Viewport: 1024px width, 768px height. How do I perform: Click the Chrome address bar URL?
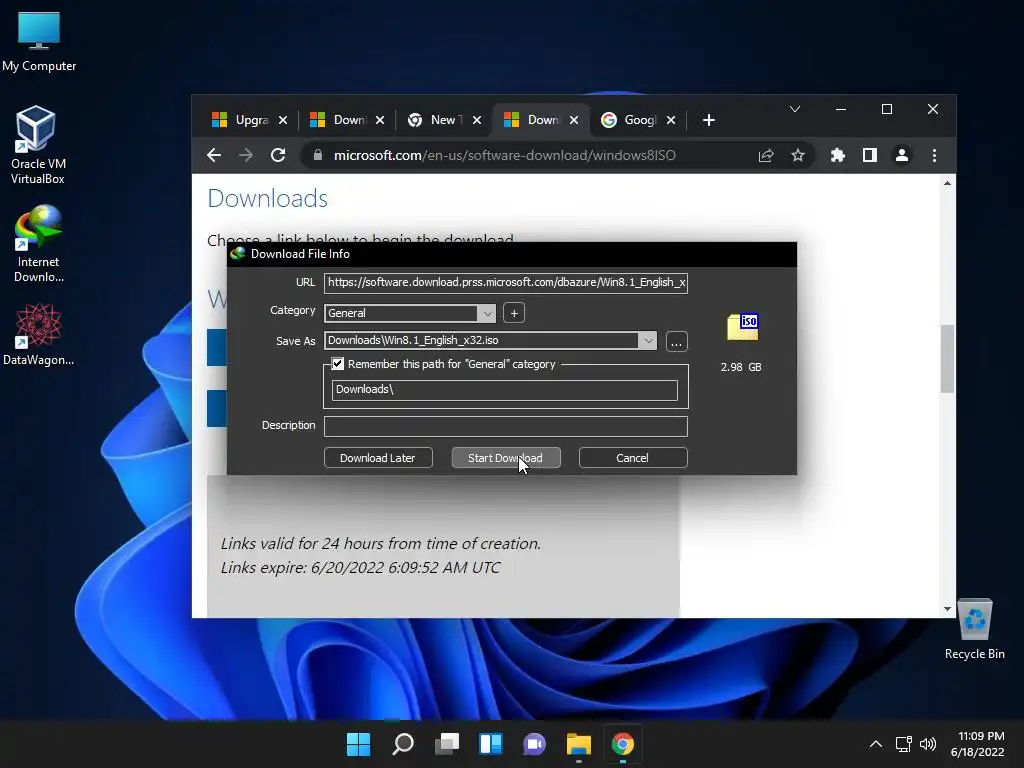point(505,155)
